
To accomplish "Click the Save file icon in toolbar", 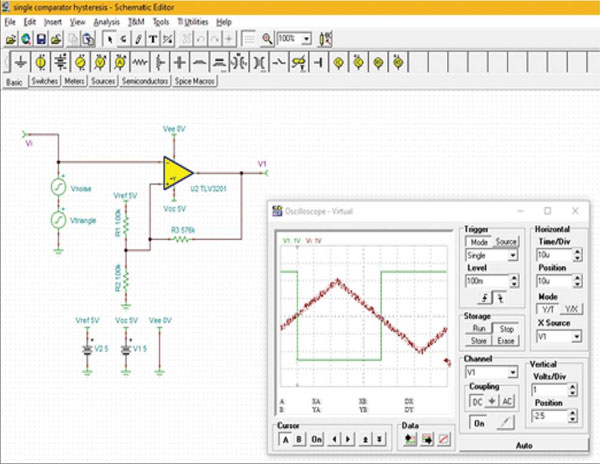I will point(38,39).
